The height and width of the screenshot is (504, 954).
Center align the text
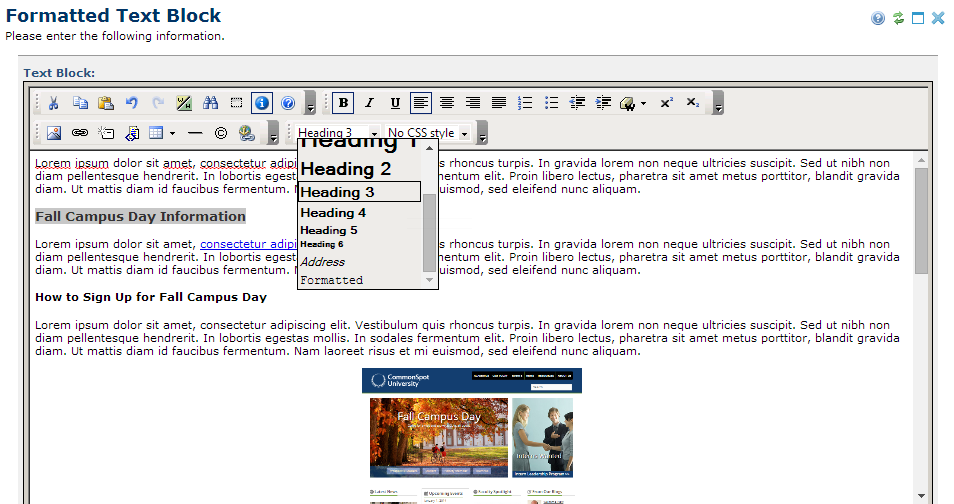pos(447,103)
